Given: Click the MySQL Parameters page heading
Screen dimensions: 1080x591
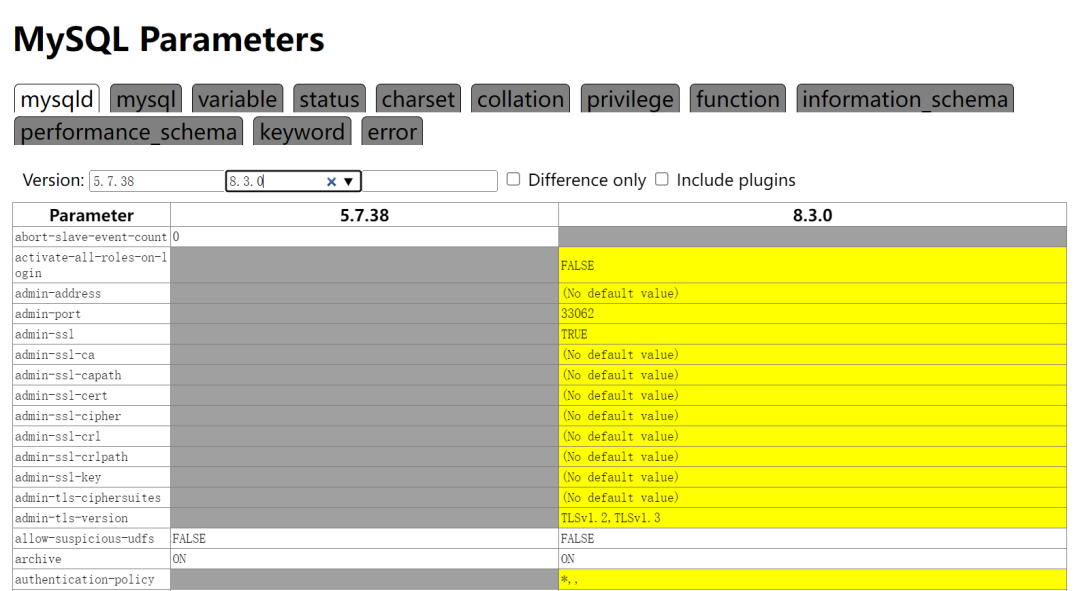Looking at the screenshot, I should pos(169,39).
